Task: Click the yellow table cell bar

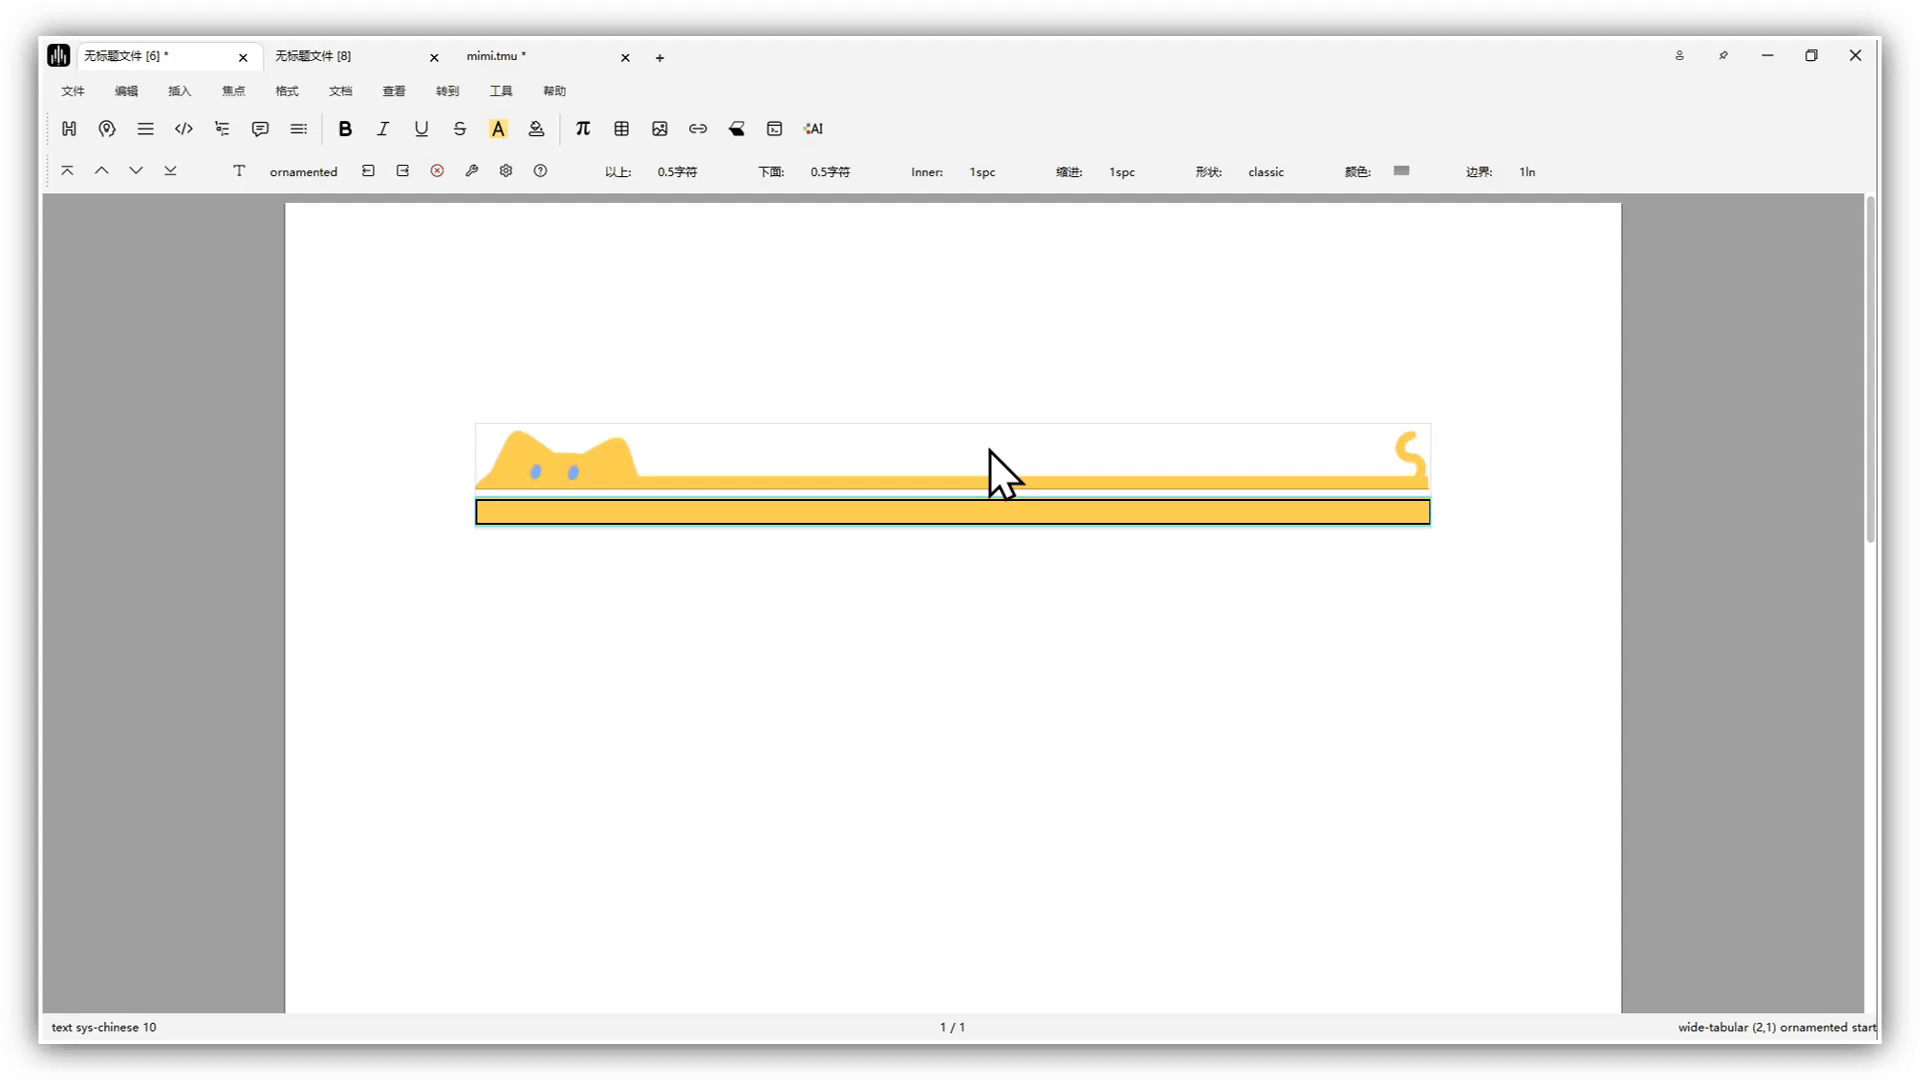Action: [952, 512]
